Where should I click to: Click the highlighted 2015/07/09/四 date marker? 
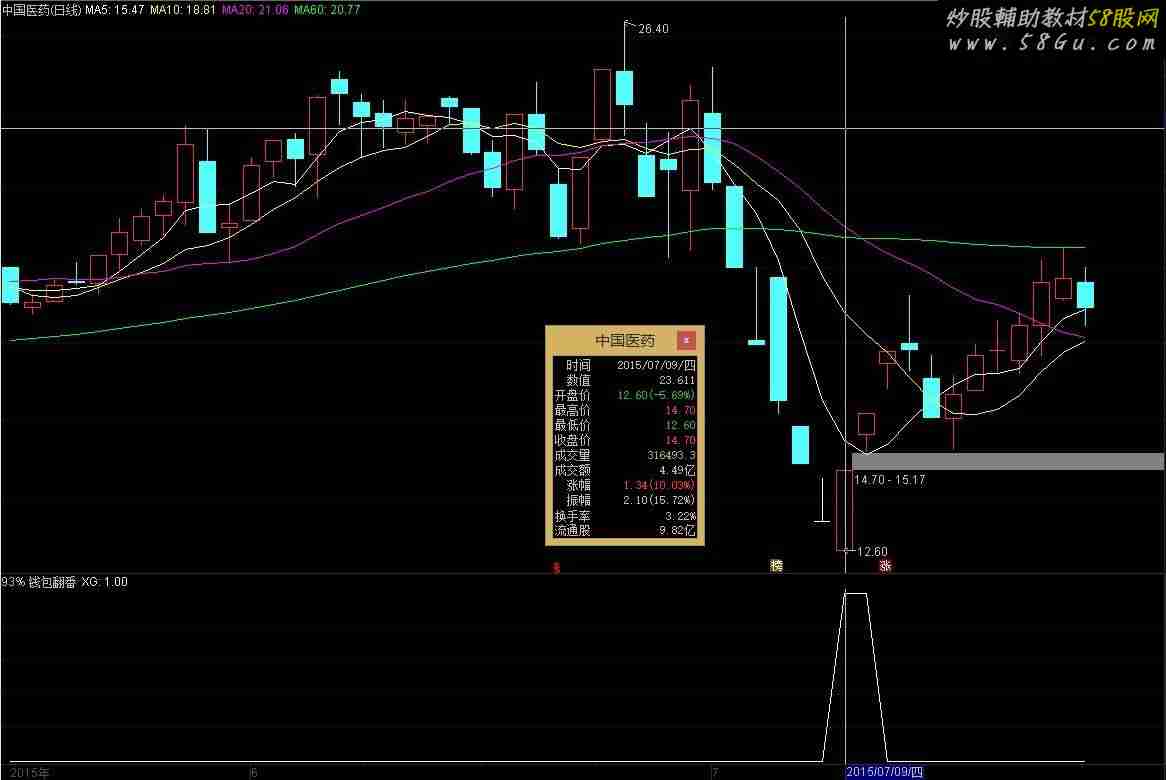pyautogui.click(x=884, y=772)
